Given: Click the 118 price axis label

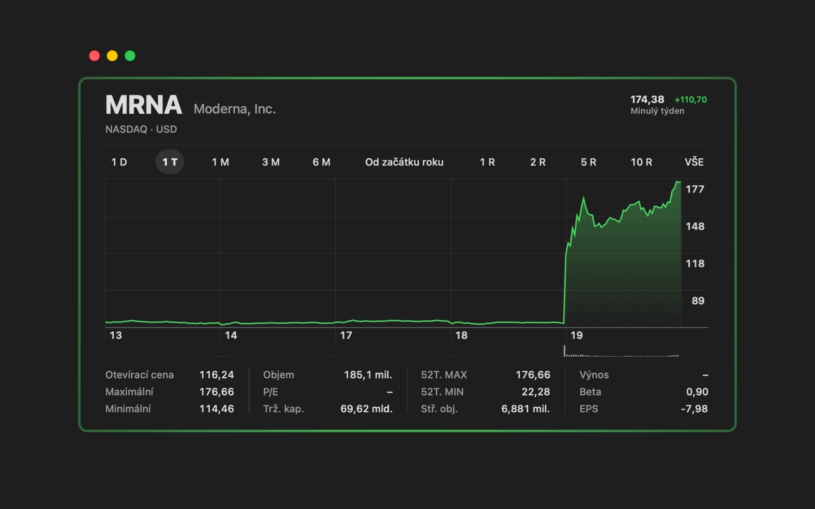Looking at the screenshot, I should [x=695, y=264].
